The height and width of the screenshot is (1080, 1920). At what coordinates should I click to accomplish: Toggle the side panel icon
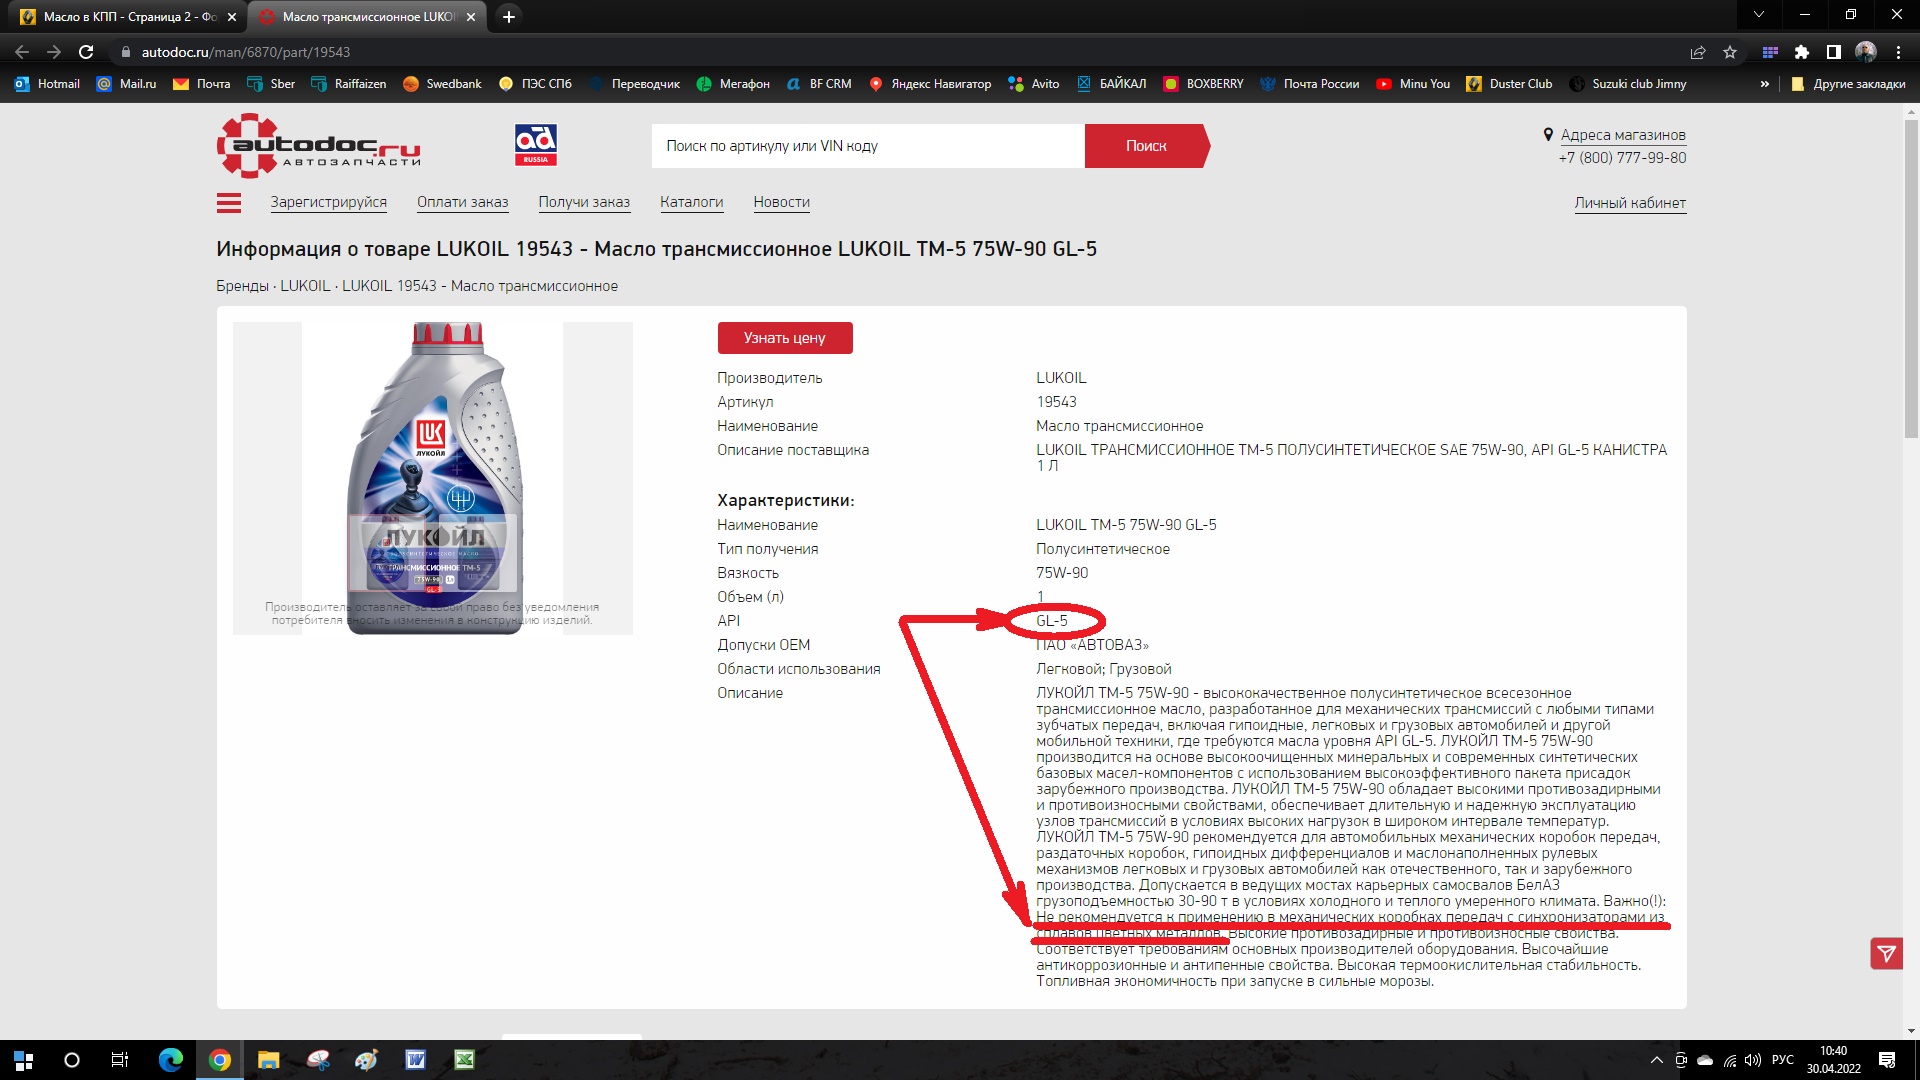click(1834, 52)
